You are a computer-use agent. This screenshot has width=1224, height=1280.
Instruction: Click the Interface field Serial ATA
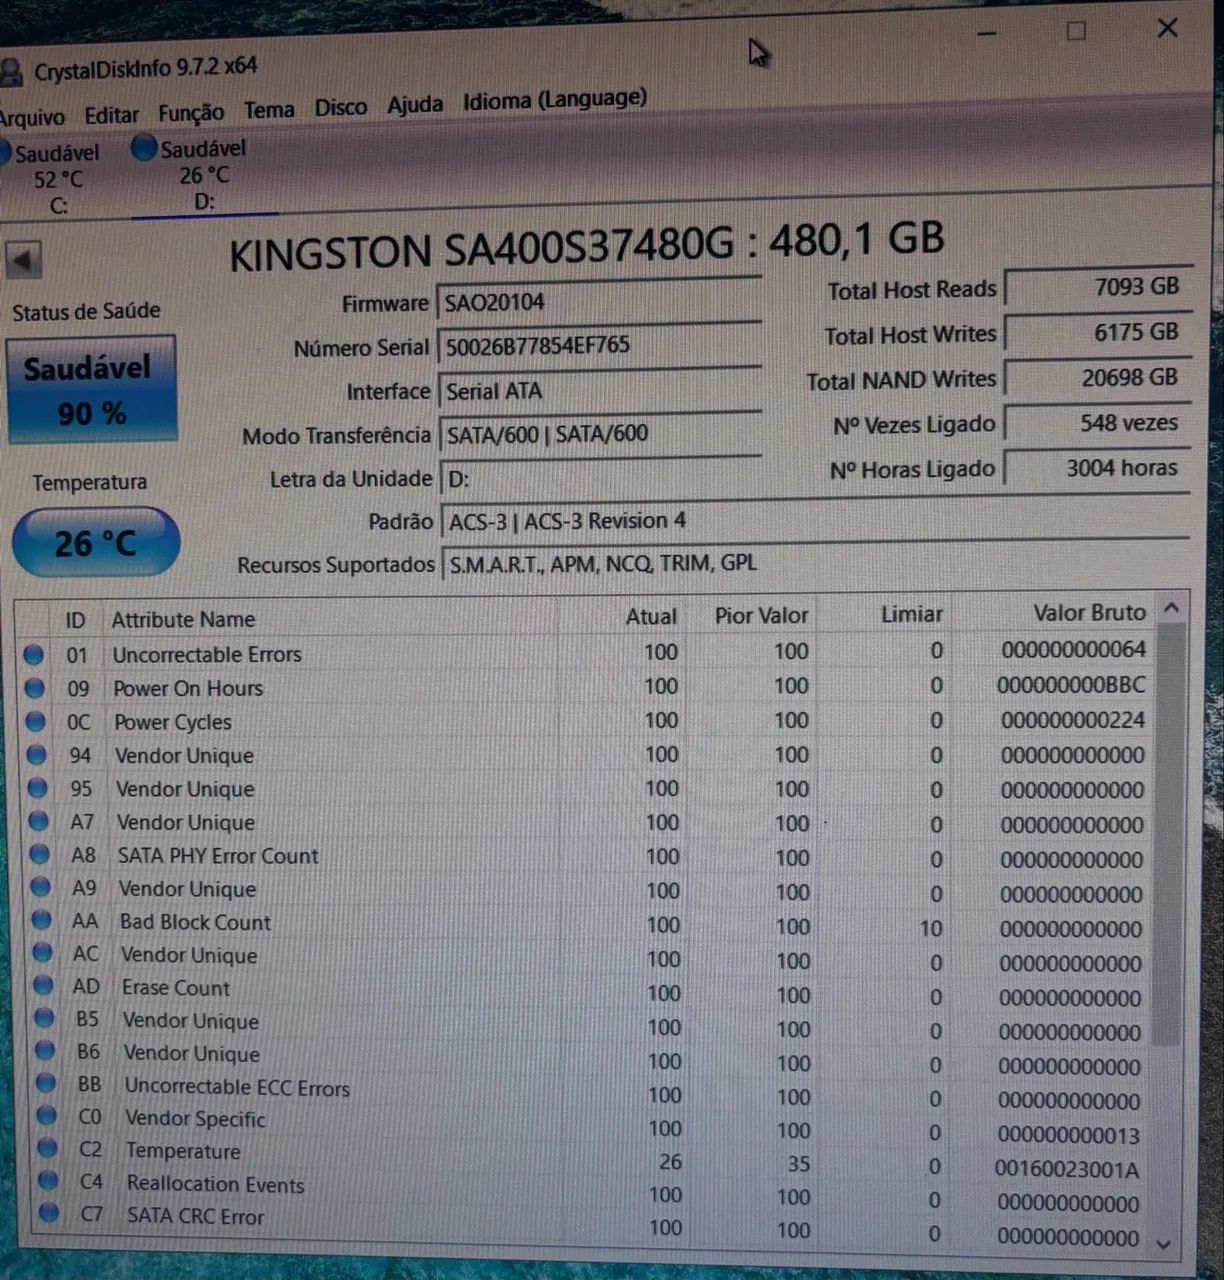point(599,391)
